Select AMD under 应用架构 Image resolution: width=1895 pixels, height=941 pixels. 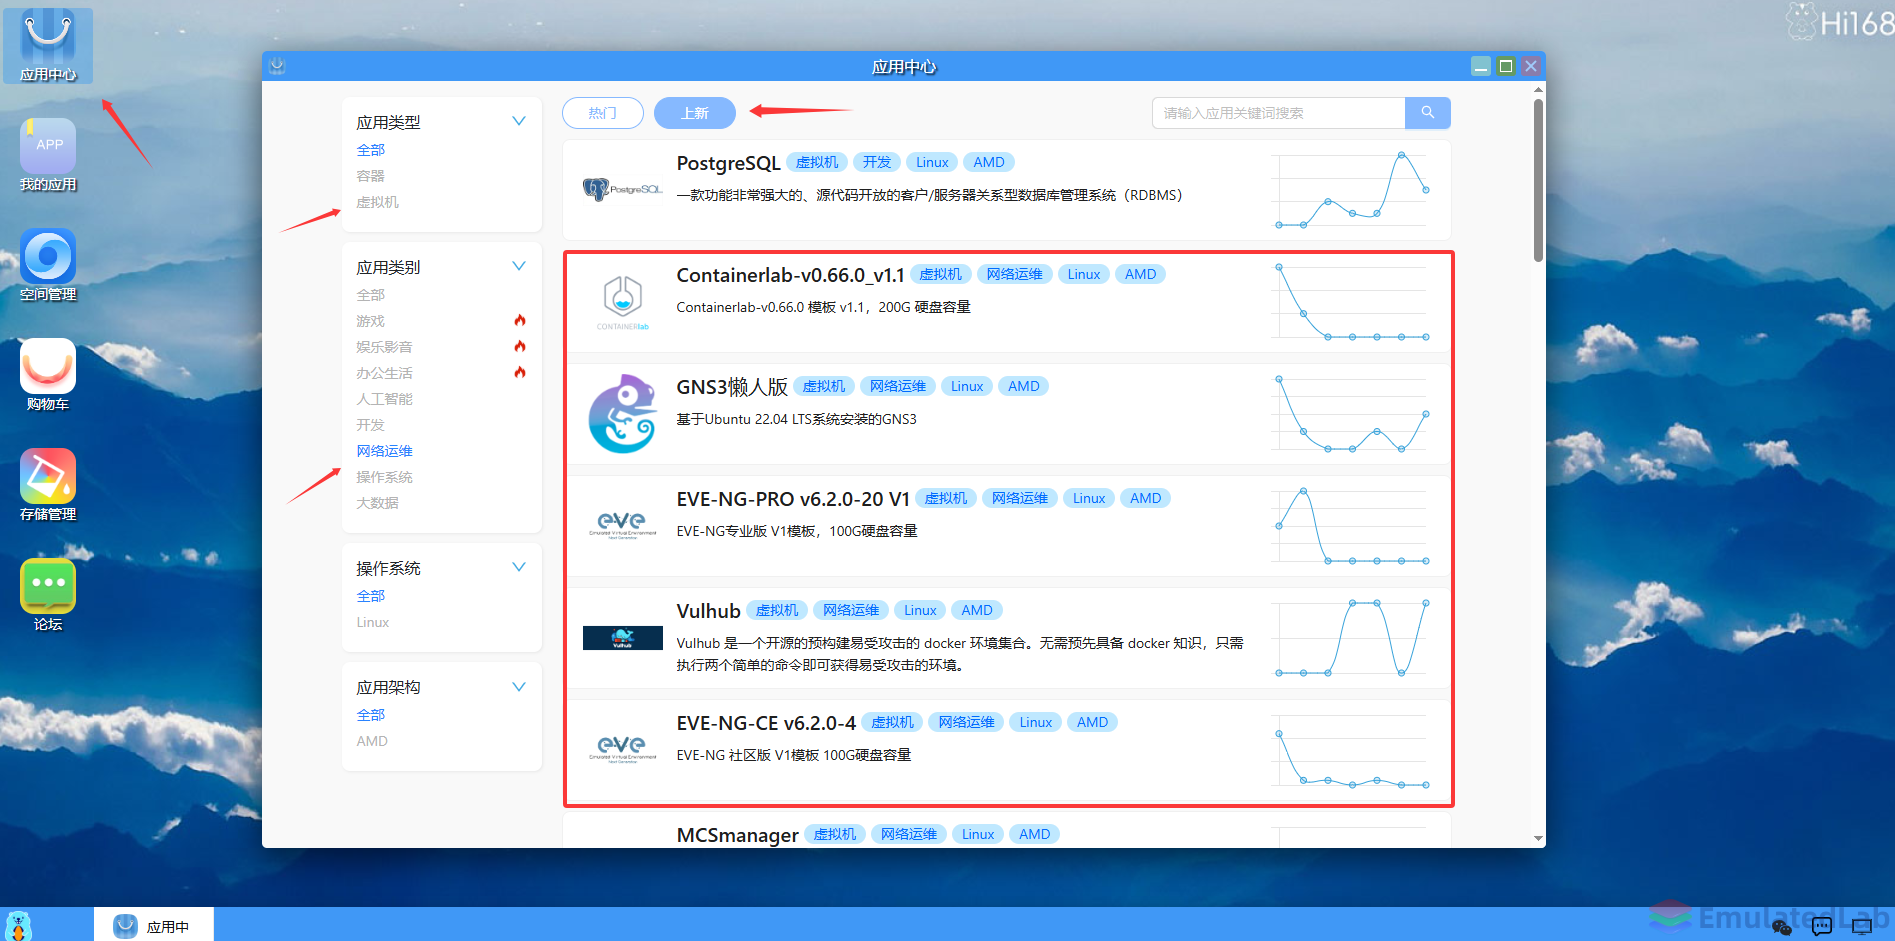click(372, 741)
